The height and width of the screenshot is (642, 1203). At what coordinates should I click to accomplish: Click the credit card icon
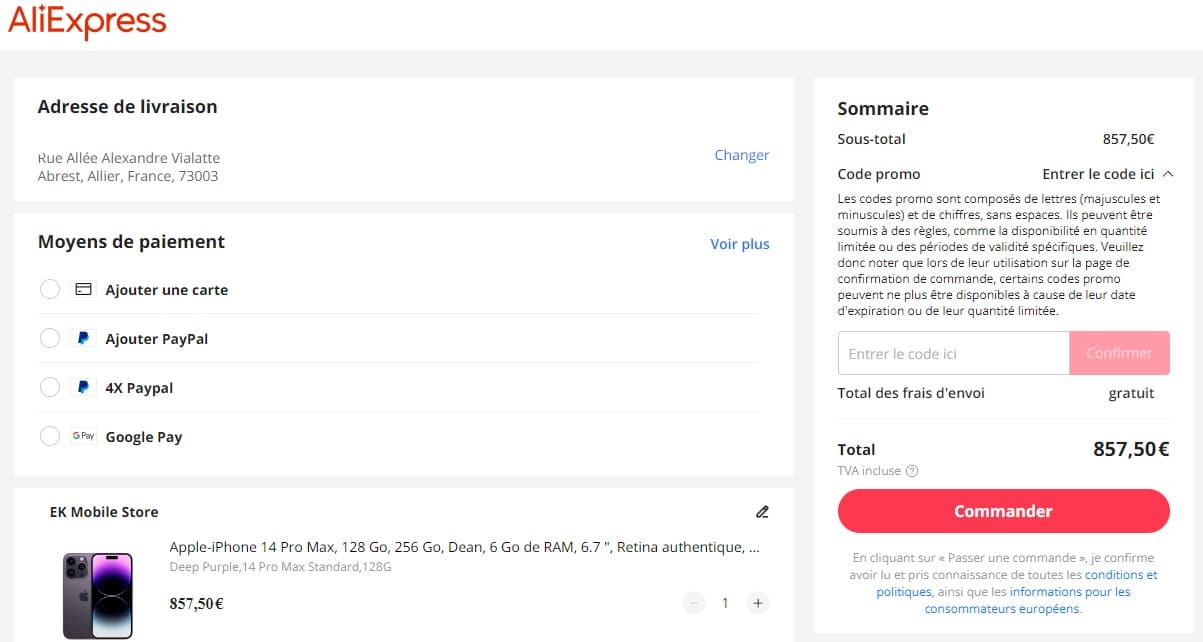tap(84, 290)
